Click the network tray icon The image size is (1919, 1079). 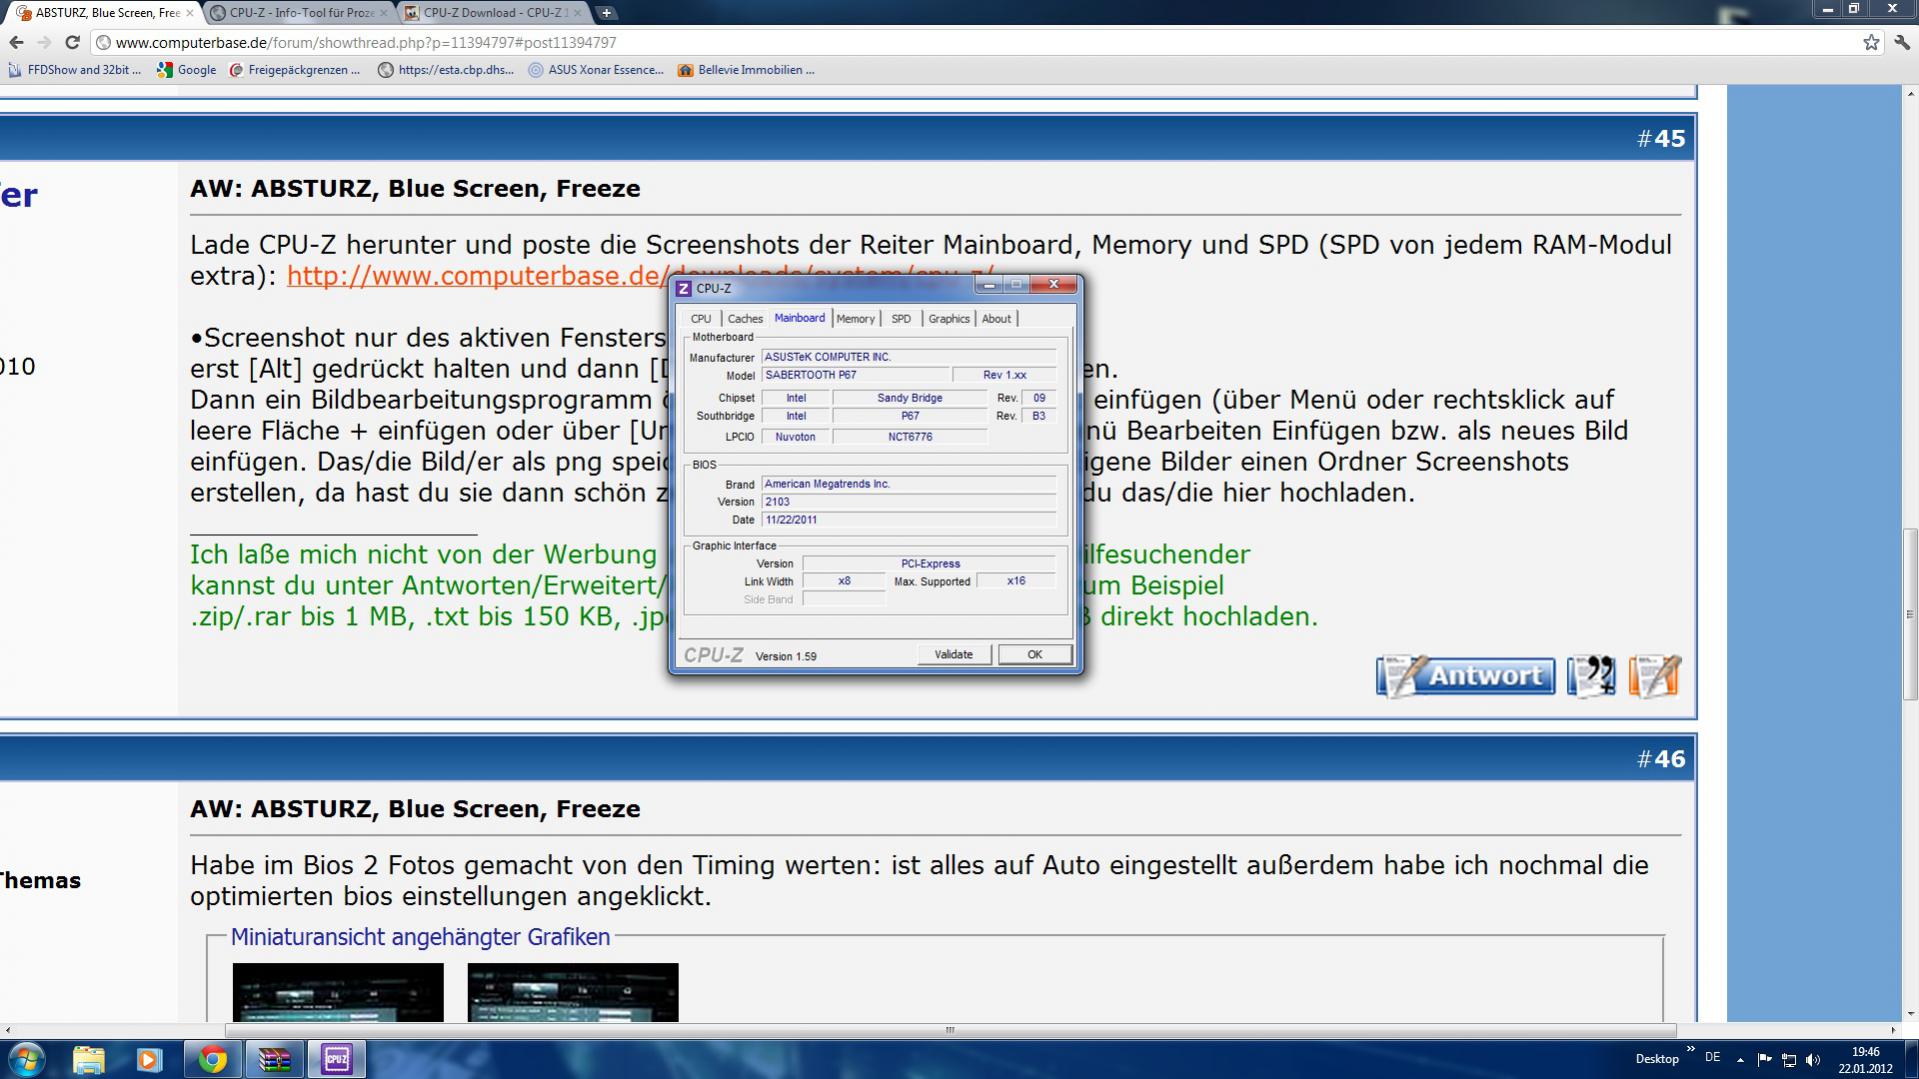tap(1789, 1060)
